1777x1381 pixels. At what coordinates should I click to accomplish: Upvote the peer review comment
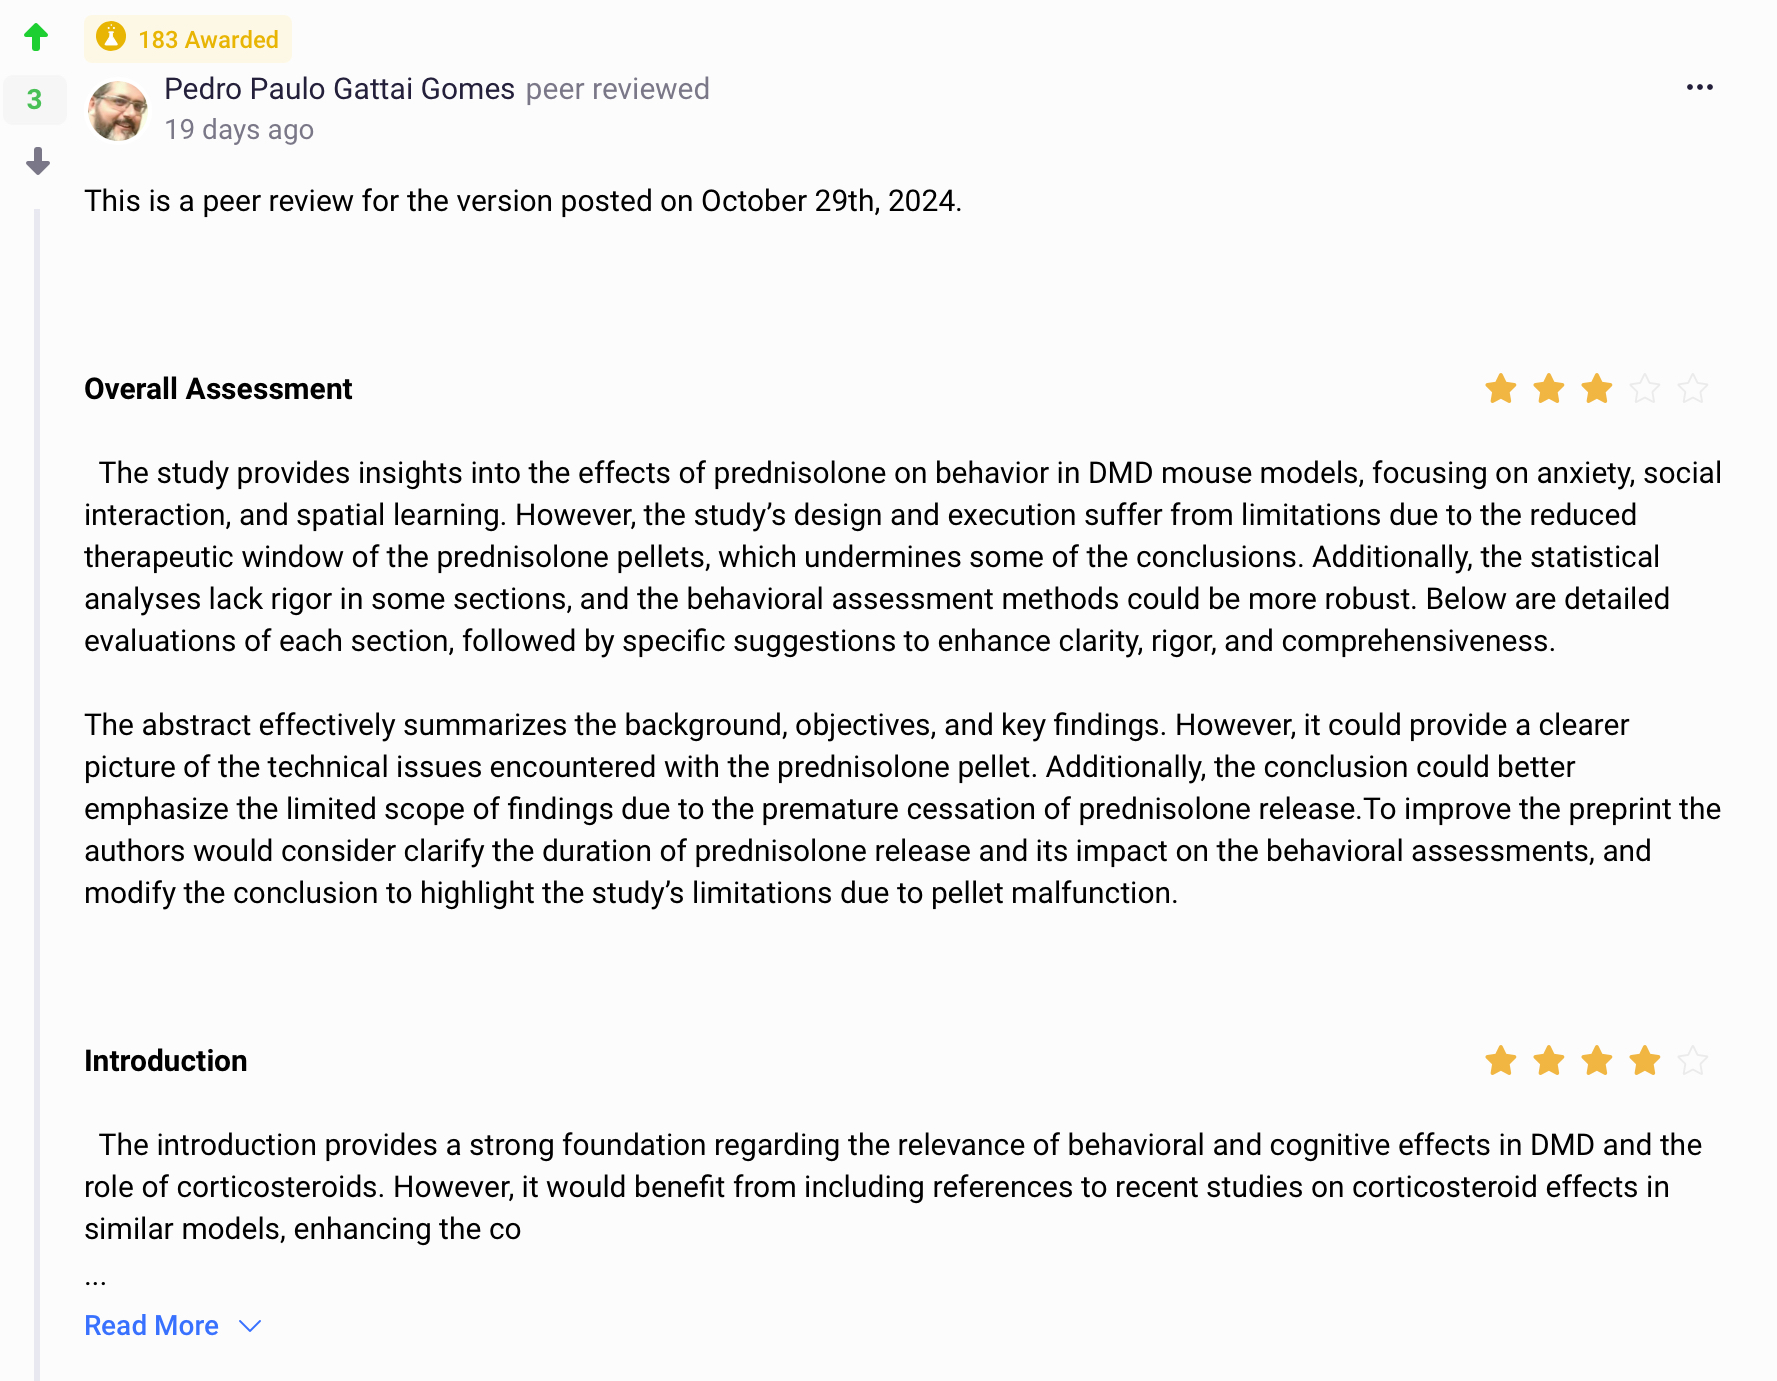[36, 38]
